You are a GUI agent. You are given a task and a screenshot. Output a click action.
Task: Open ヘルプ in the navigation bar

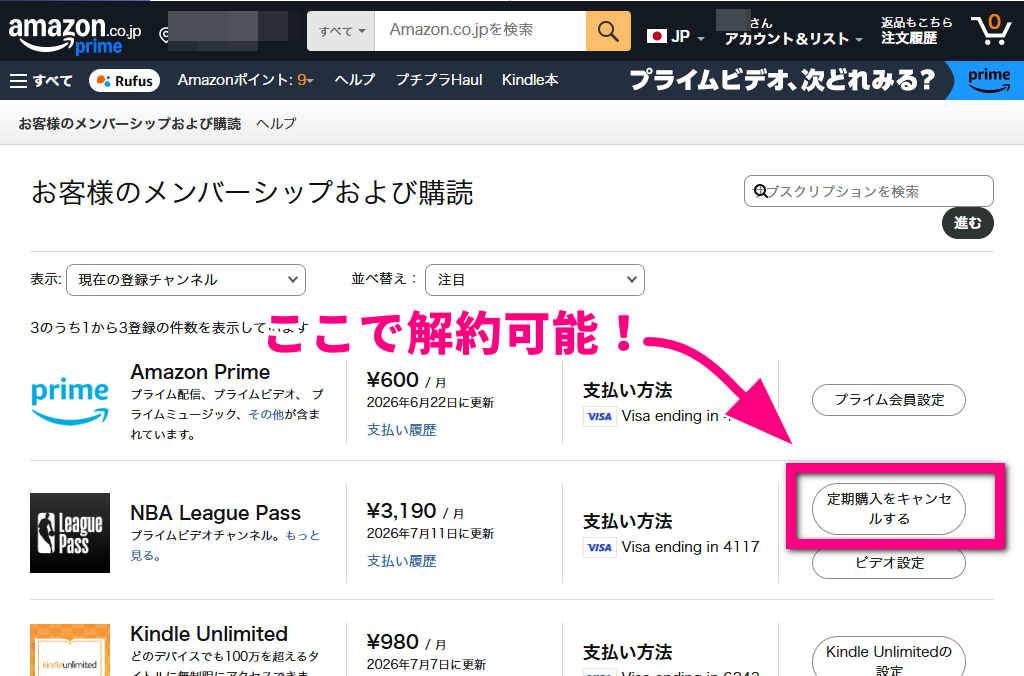(x=355, y=80)
